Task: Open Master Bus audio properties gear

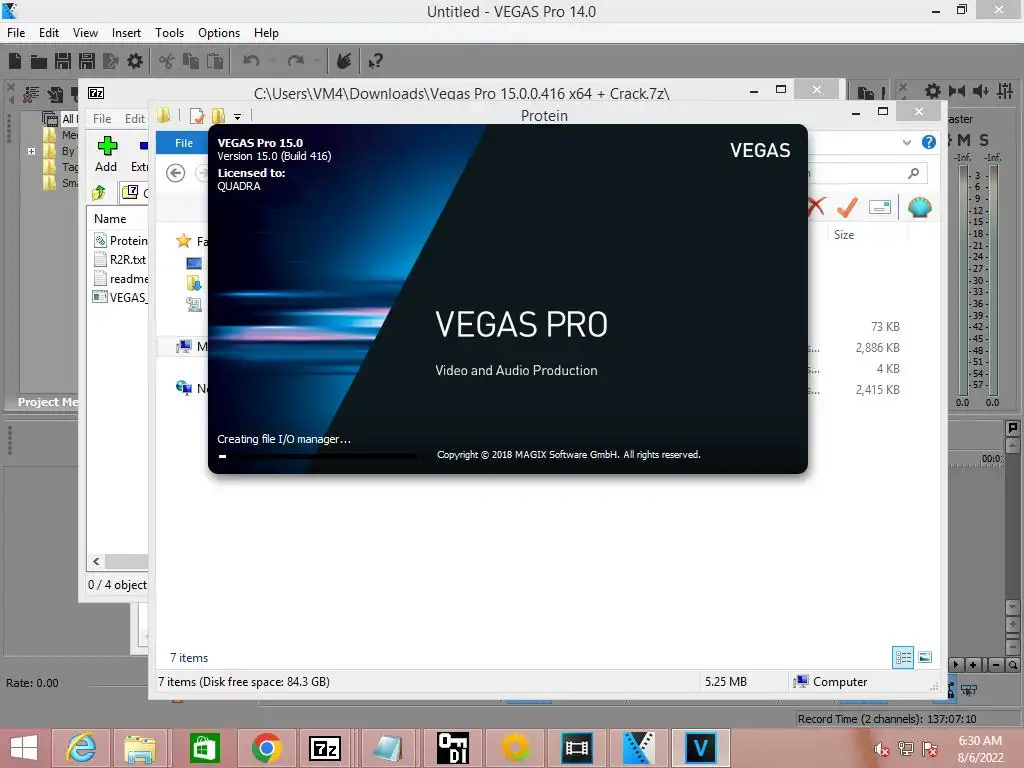Action: point(933,91)
